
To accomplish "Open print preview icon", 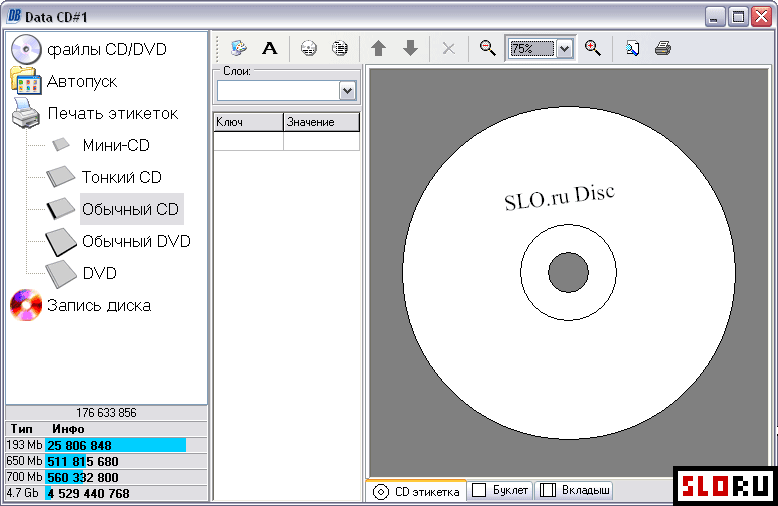I will [632, 48].
